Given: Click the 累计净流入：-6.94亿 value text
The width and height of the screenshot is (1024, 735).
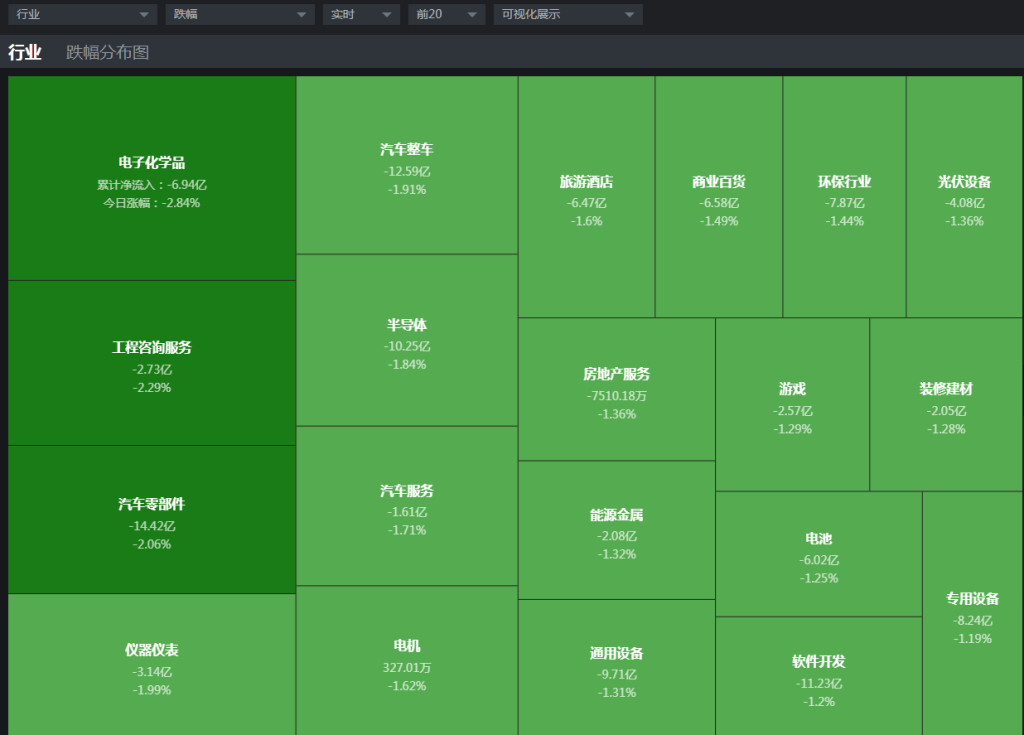Looking at the screenshot, I should pyautogui.click(x=152, y=185).
